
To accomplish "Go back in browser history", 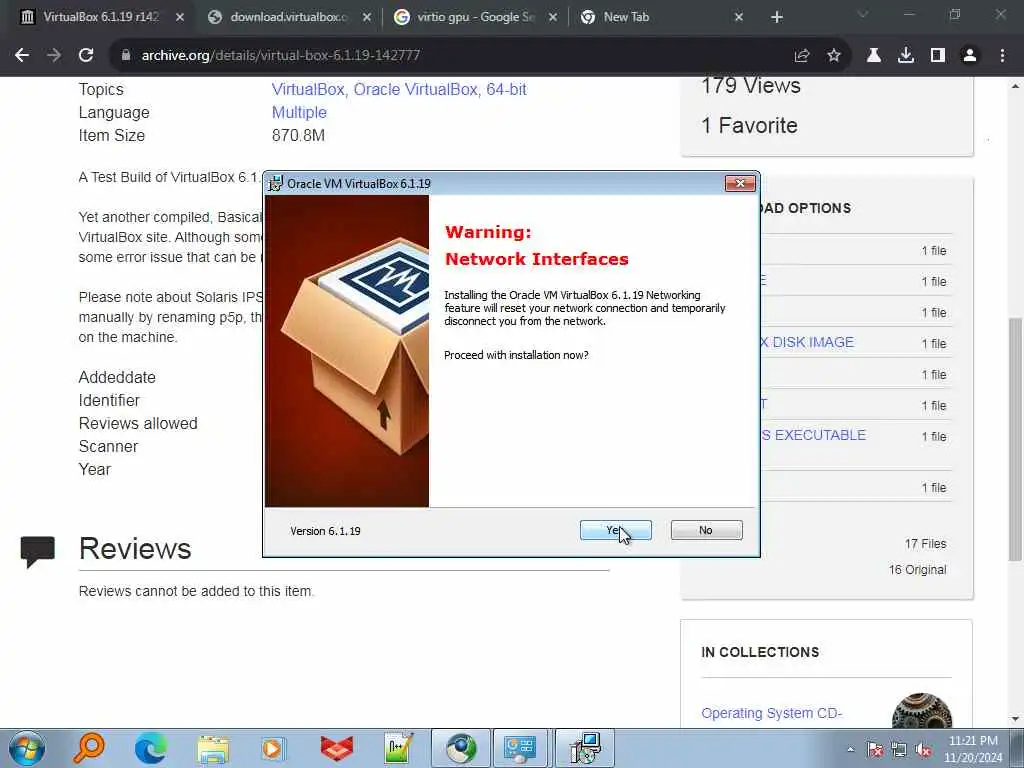I will 22,56.
